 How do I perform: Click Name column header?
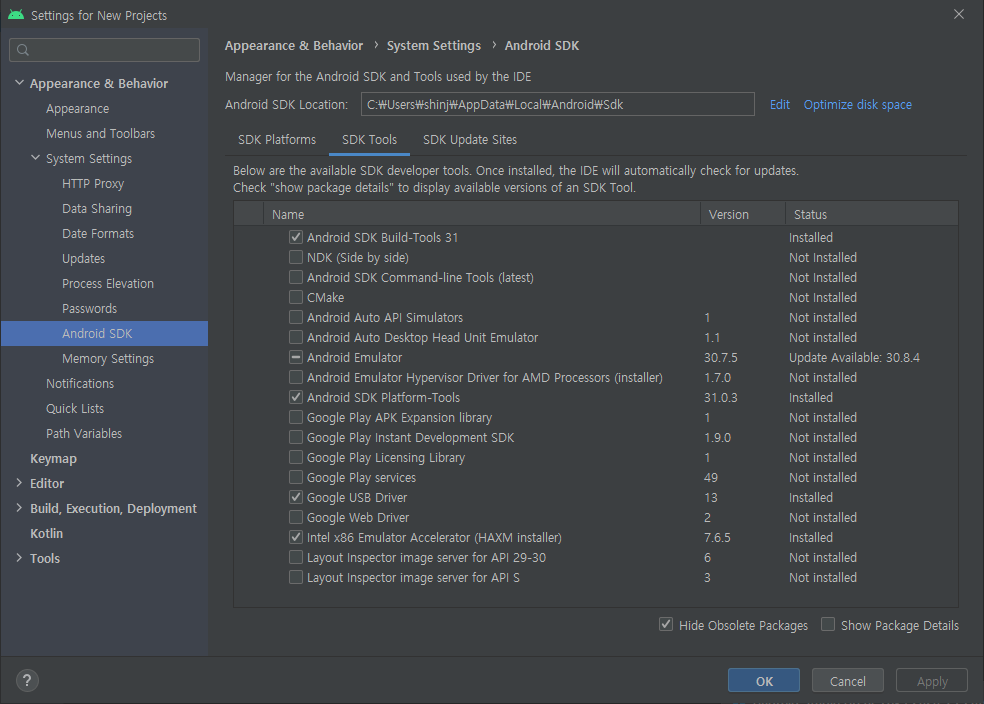click(481, 214)
